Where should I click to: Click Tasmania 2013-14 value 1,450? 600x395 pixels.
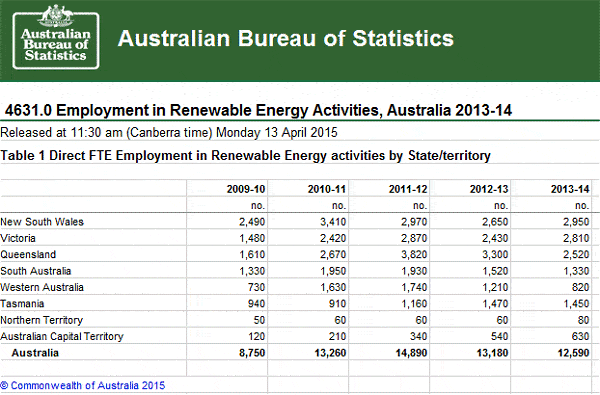click(576, 304)
